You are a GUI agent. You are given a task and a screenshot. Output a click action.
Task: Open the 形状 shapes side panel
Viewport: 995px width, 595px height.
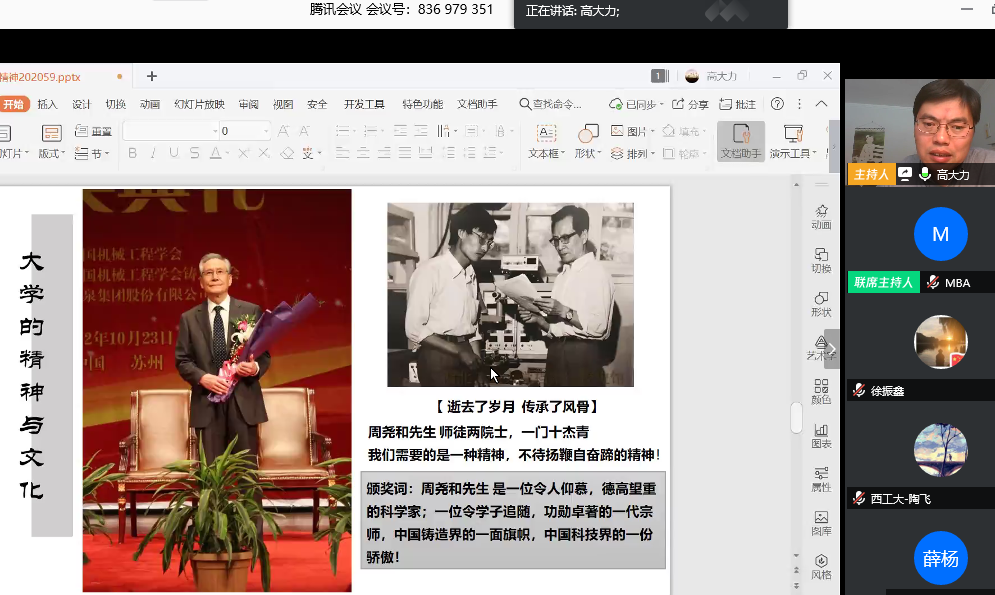pos(821,303)
